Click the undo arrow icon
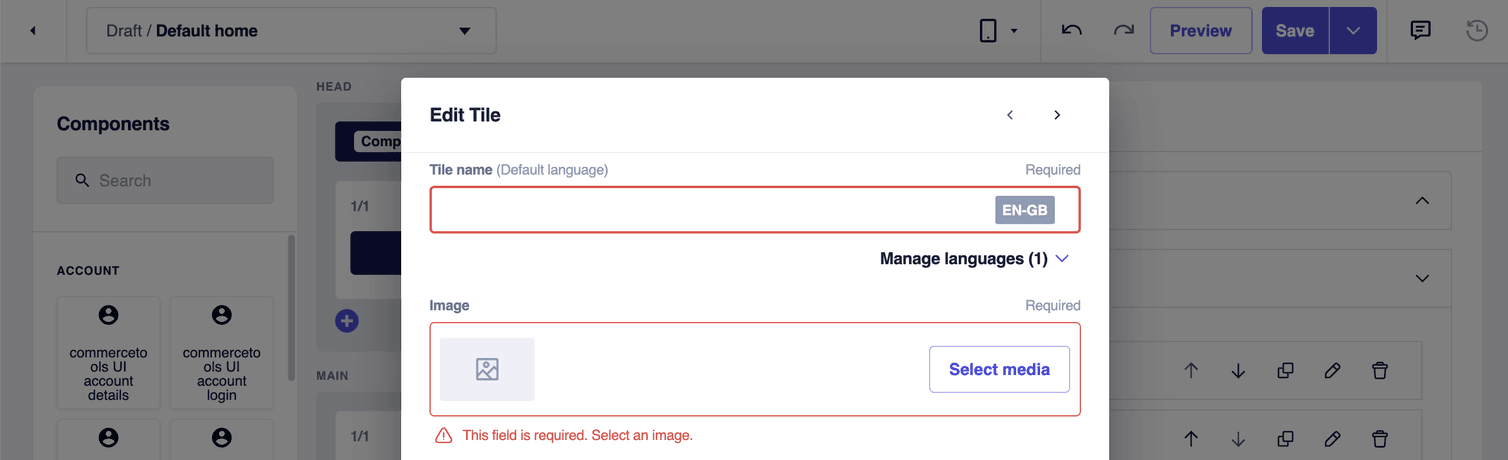The image size is (1508, 460). (x=1072, y=31)
